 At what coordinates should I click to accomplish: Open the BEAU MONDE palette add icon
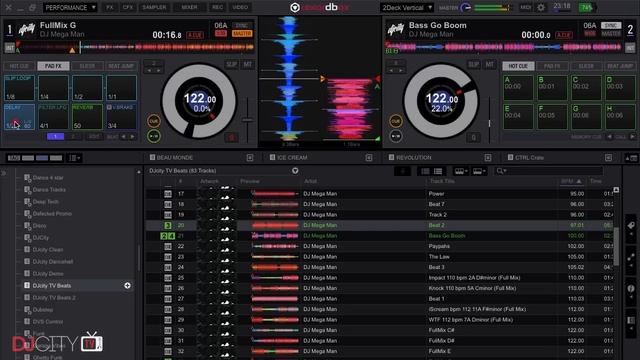pos(250,158)
